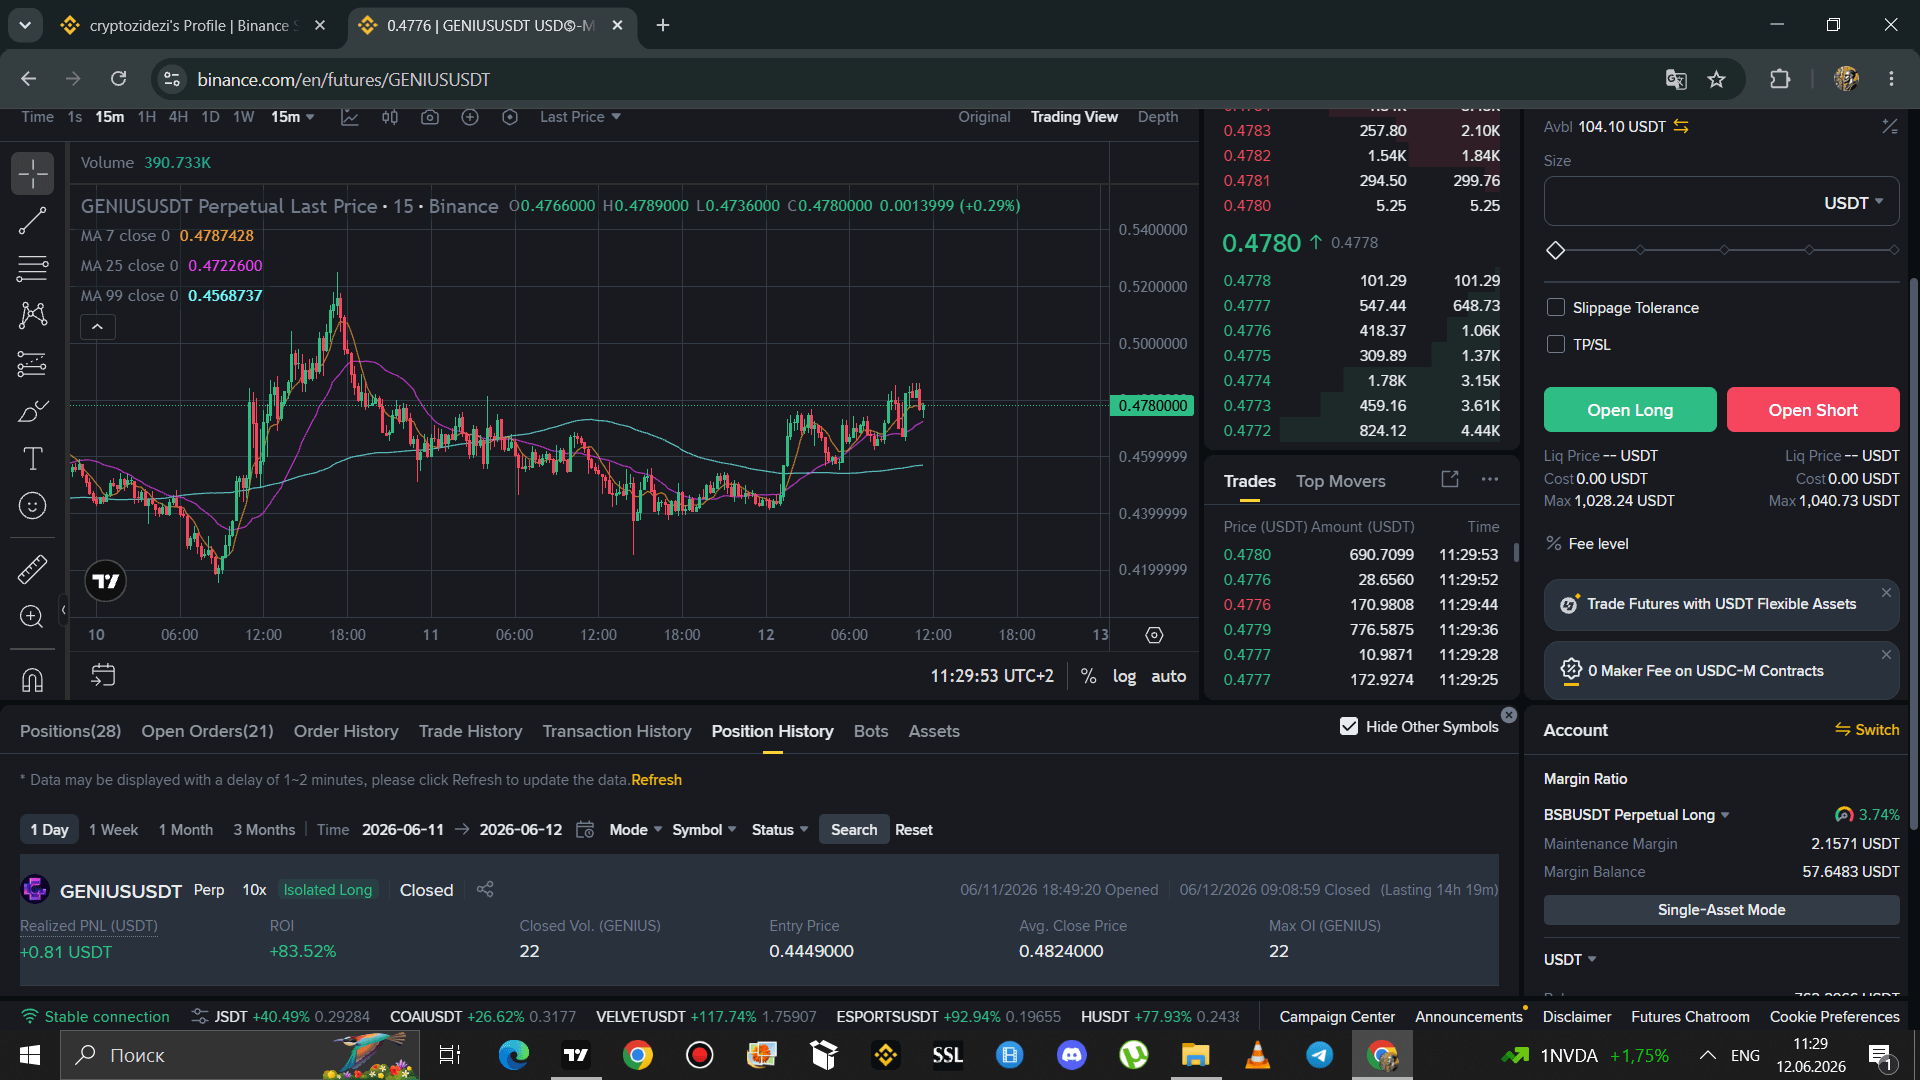Open chart axis settings gear

click(x=1154, y=635)
